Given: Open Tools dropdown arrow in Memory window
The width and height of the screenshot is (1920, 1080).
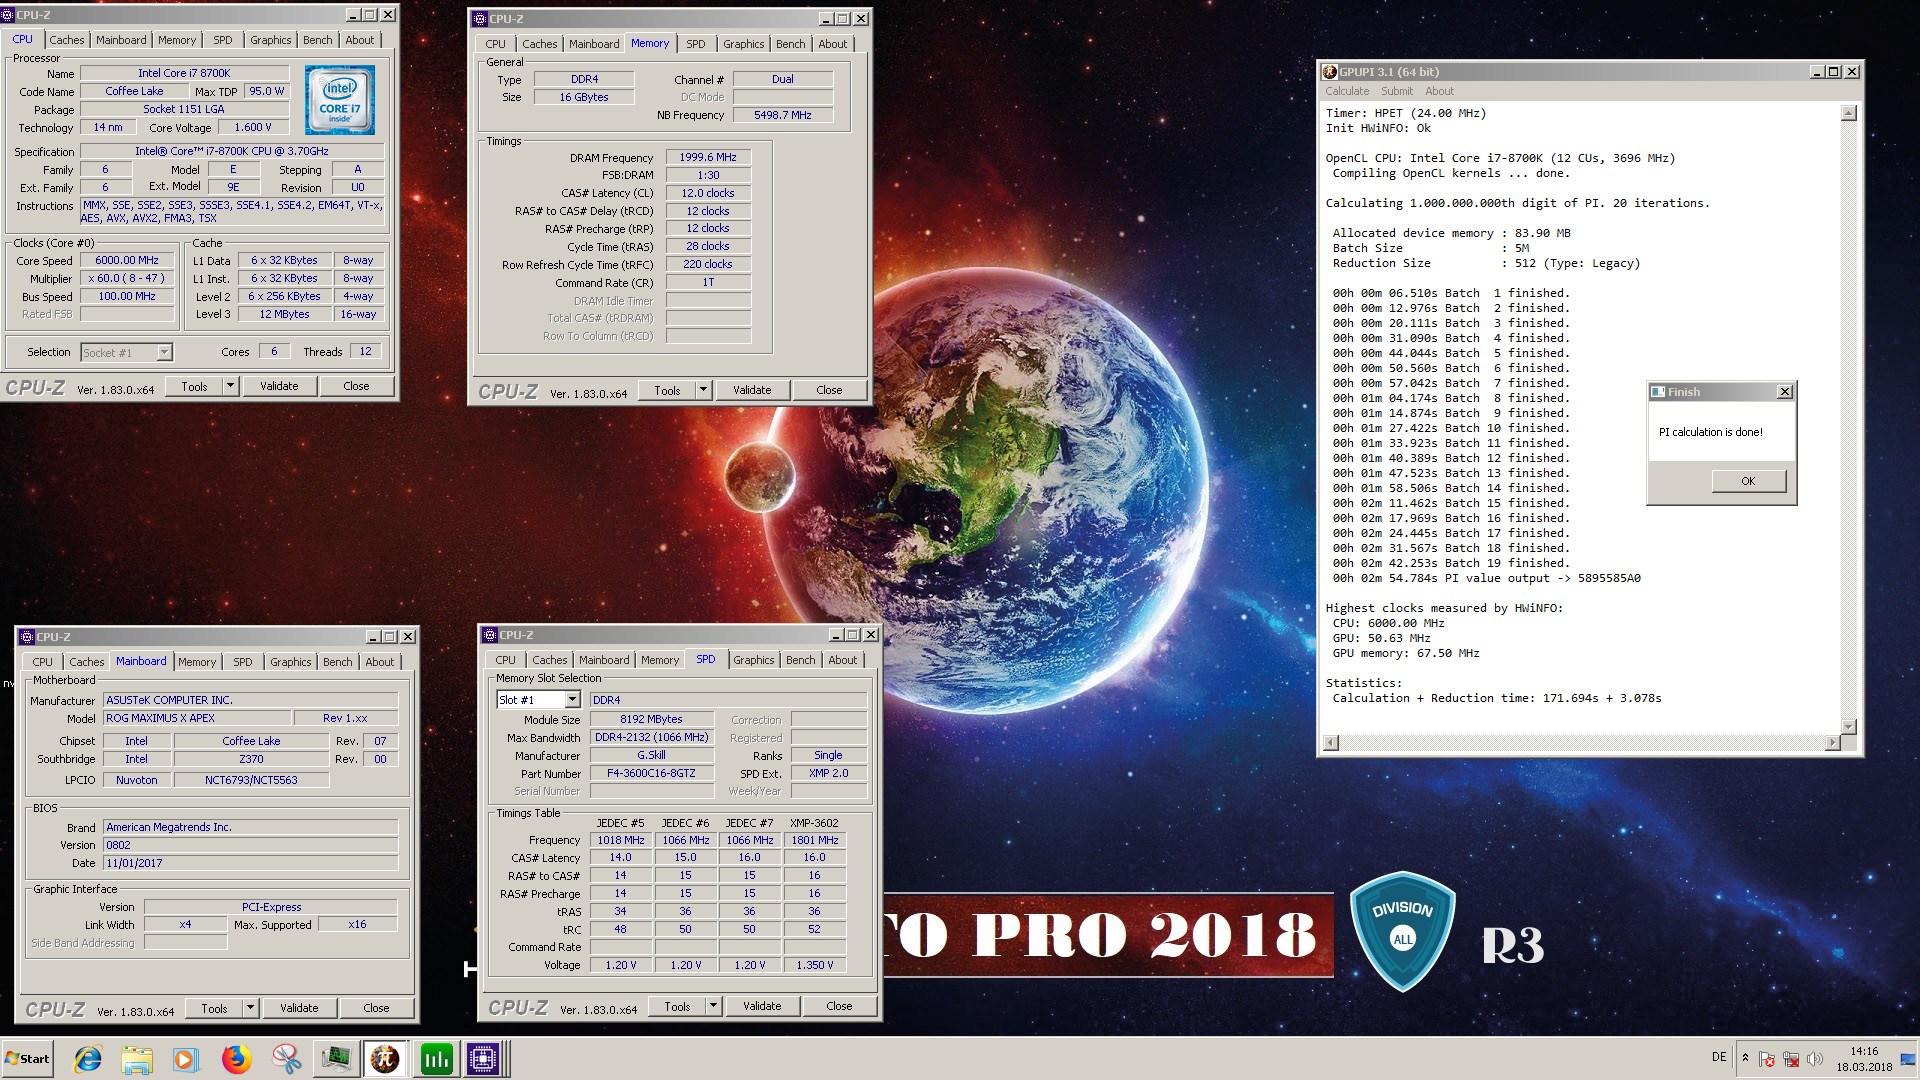Looking at the screenshot, I should click(703, 390).
